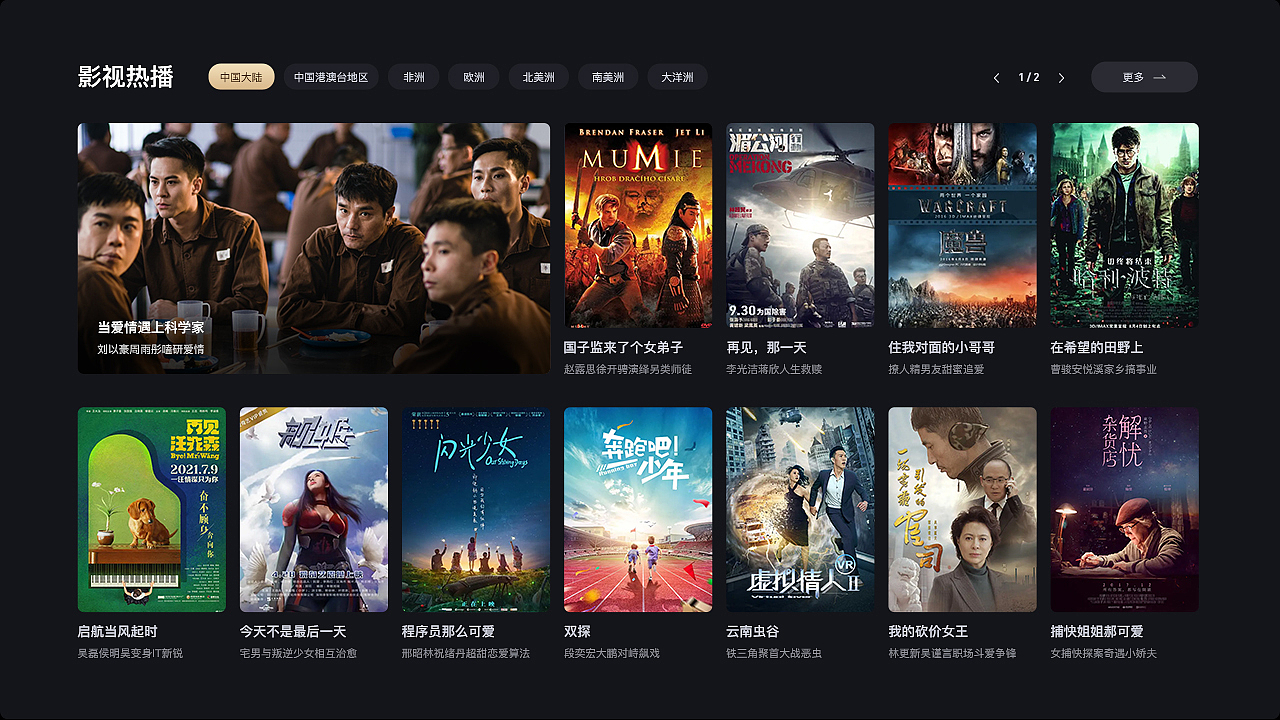Go to previous page with left chevron
The image size is (1280, 720).
click(996, 78)
